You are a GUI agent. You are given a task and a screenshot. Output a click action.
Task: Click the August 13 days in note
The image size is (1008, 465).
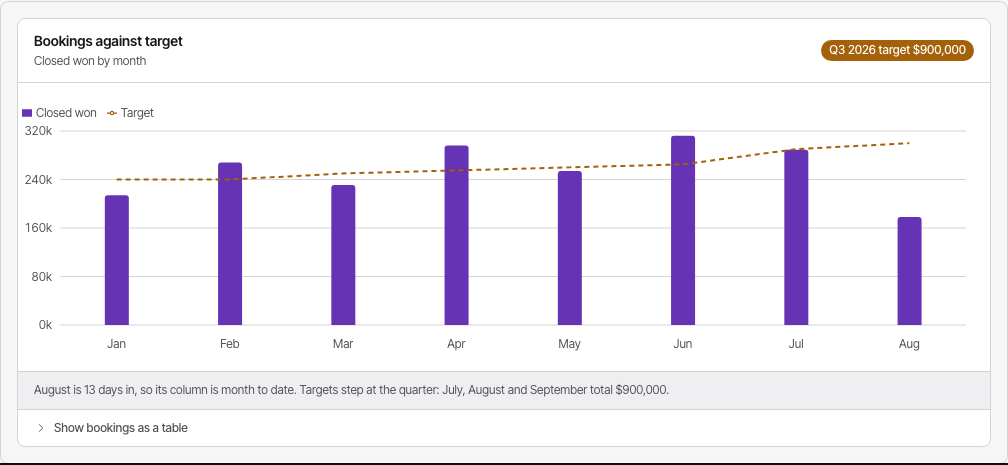coord(352,390)
